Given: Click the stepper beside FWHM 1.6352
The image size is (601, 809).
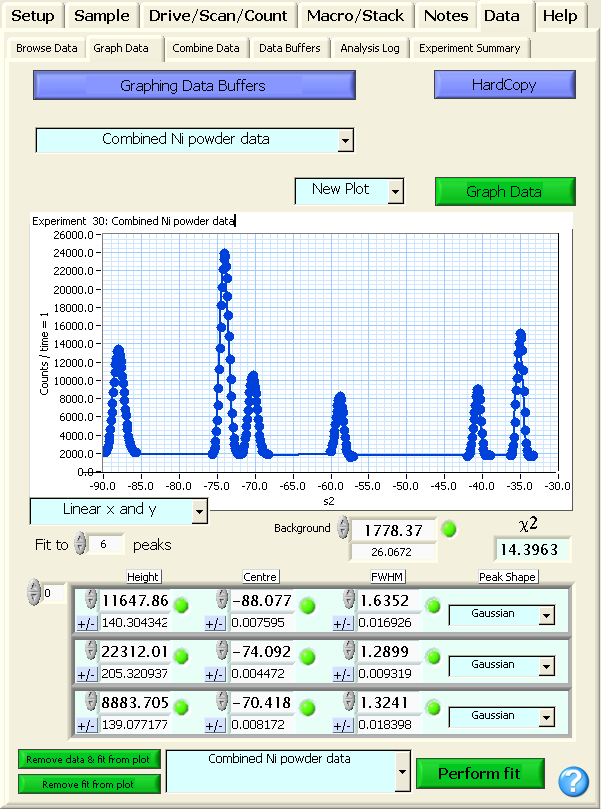Looking at the screenshot, I should tap(349, 601).
